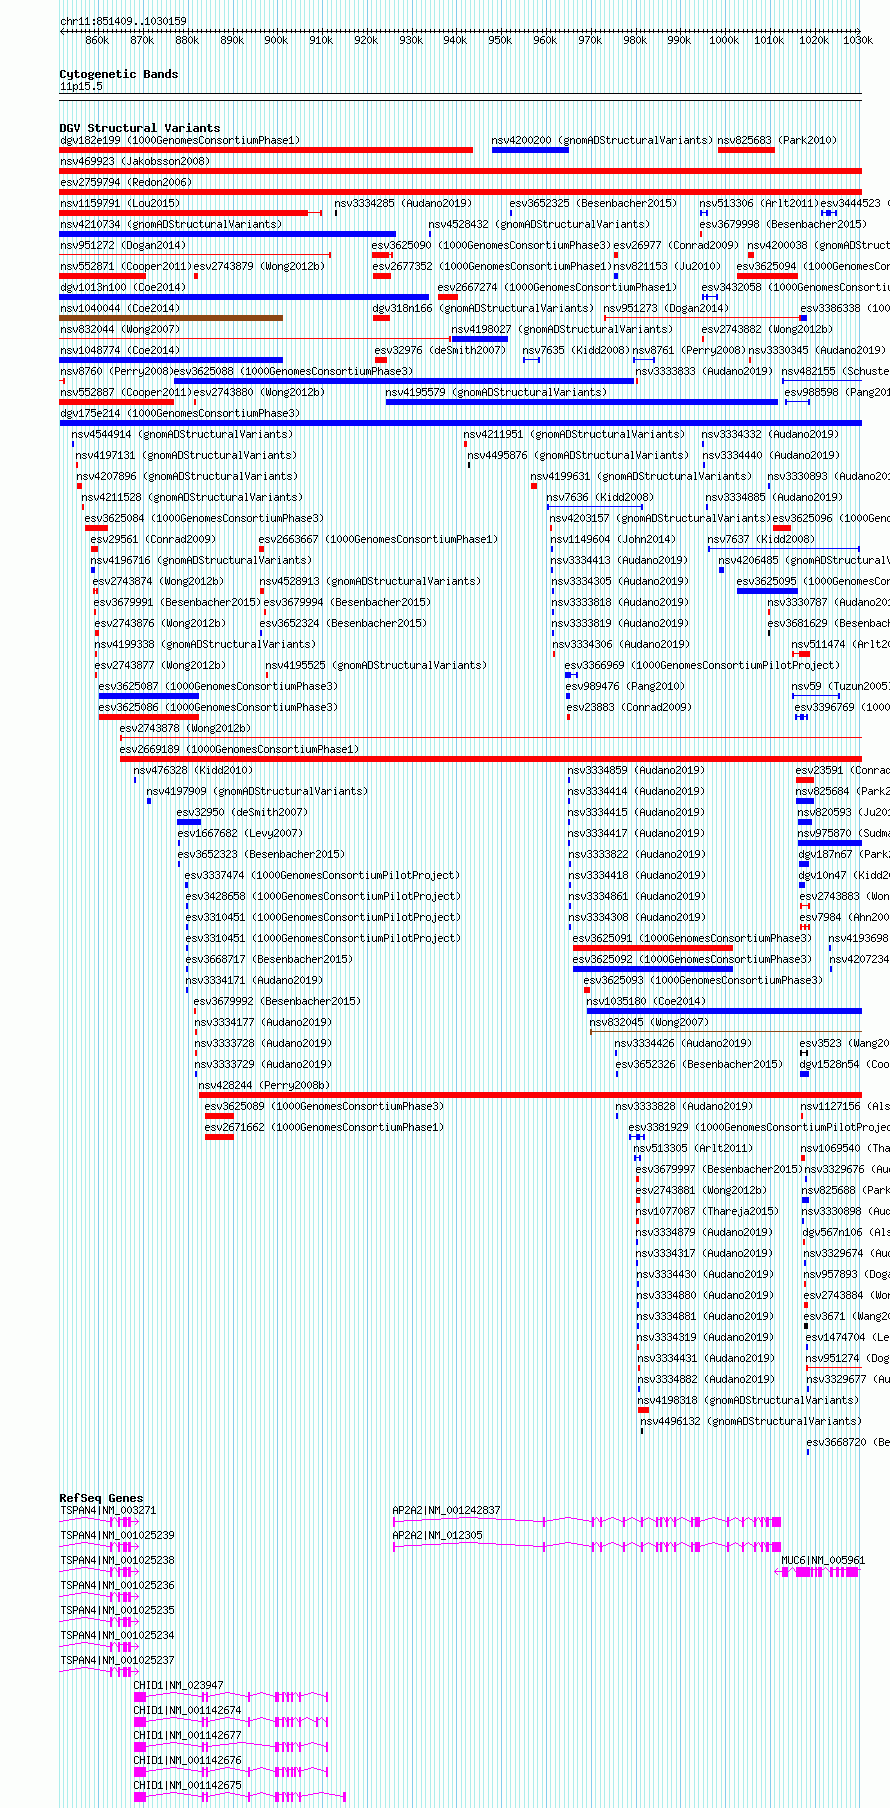Click esv3366969 (1000GenomesConsortiumPilotProject) label
Viewport: 890px width, 1808px height.
[702, 665]
